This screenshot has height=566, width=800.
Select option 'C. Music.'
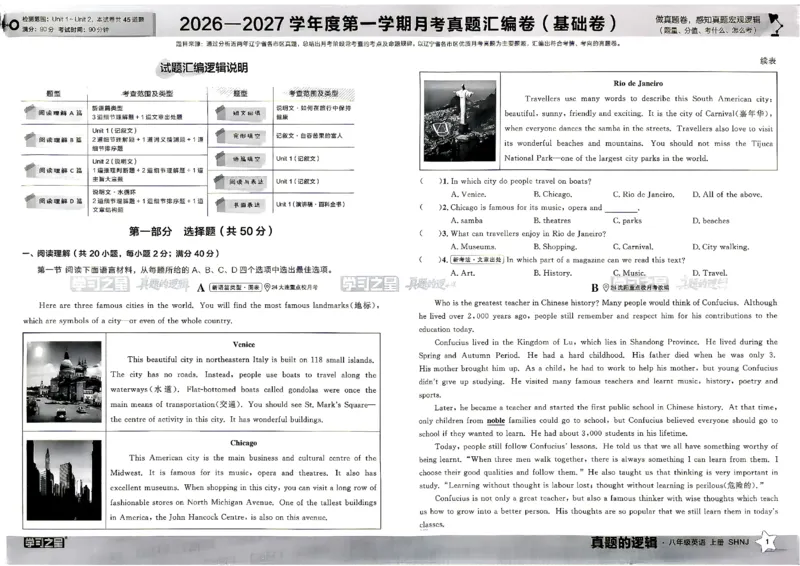point(629,273)
